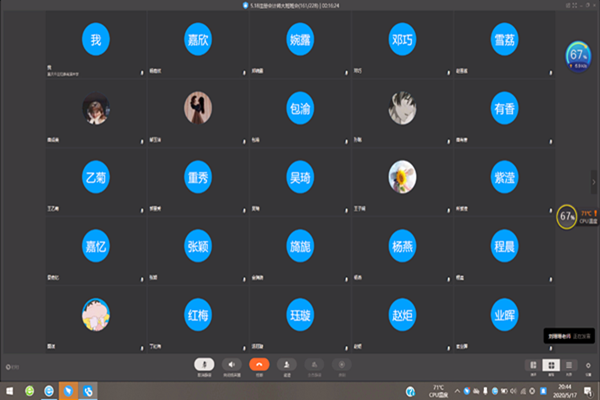This screenshot has height=400, width=600.
Task: Toggle the microphone mute button
Action: pos(205,365)
